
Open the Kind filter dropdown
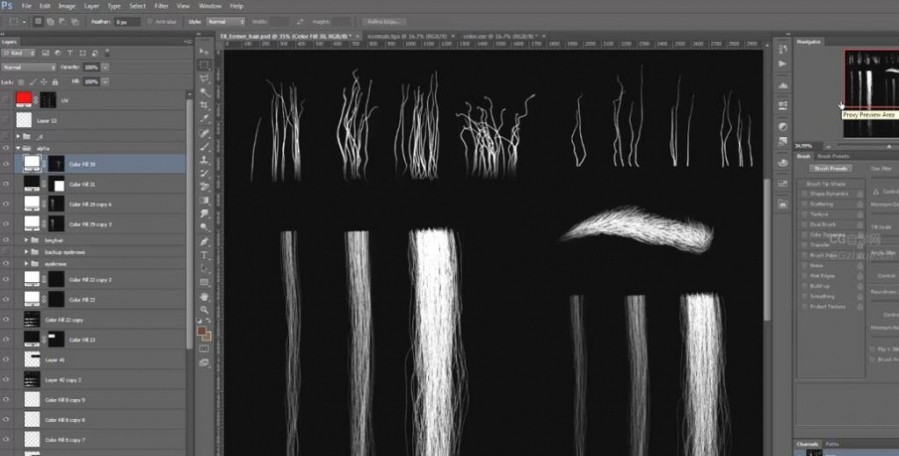(x=18, y=53)
